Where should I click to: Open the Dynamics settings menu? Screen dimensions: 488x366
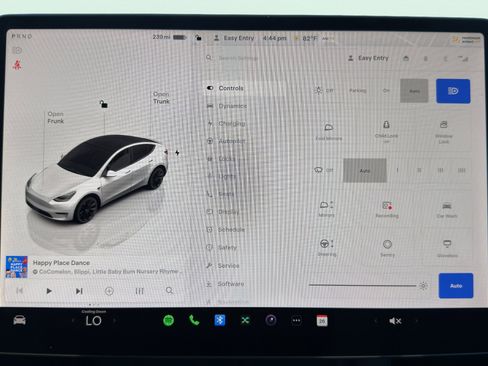227,106
